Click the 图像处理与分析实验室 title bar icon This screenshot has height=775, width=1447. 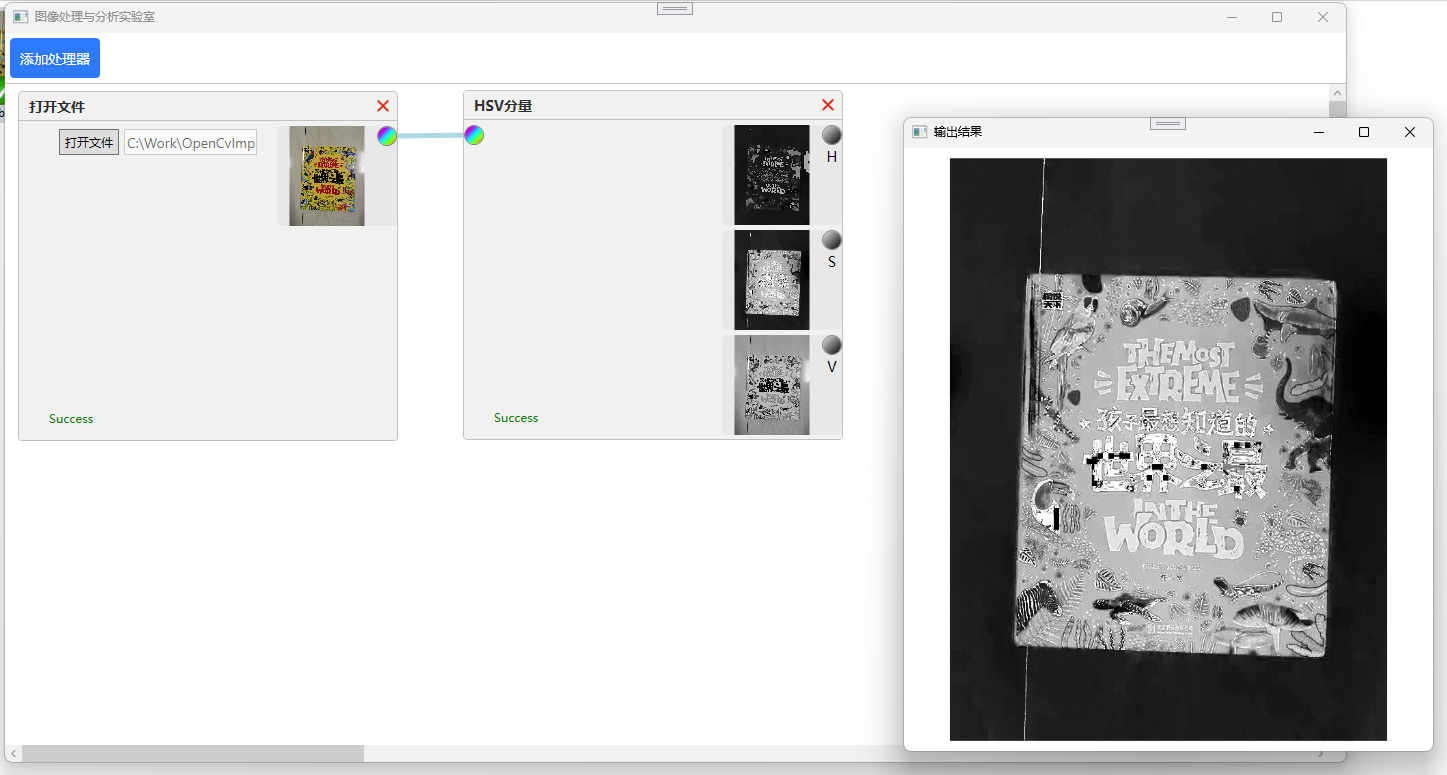coord(20,17)
